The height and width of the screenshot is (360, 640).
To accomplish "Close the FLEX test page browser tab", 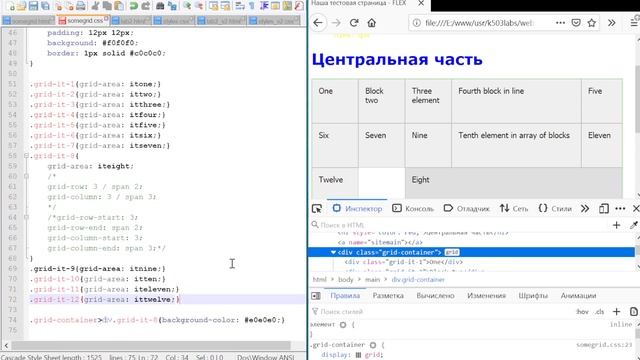I will tap(421, 4).
